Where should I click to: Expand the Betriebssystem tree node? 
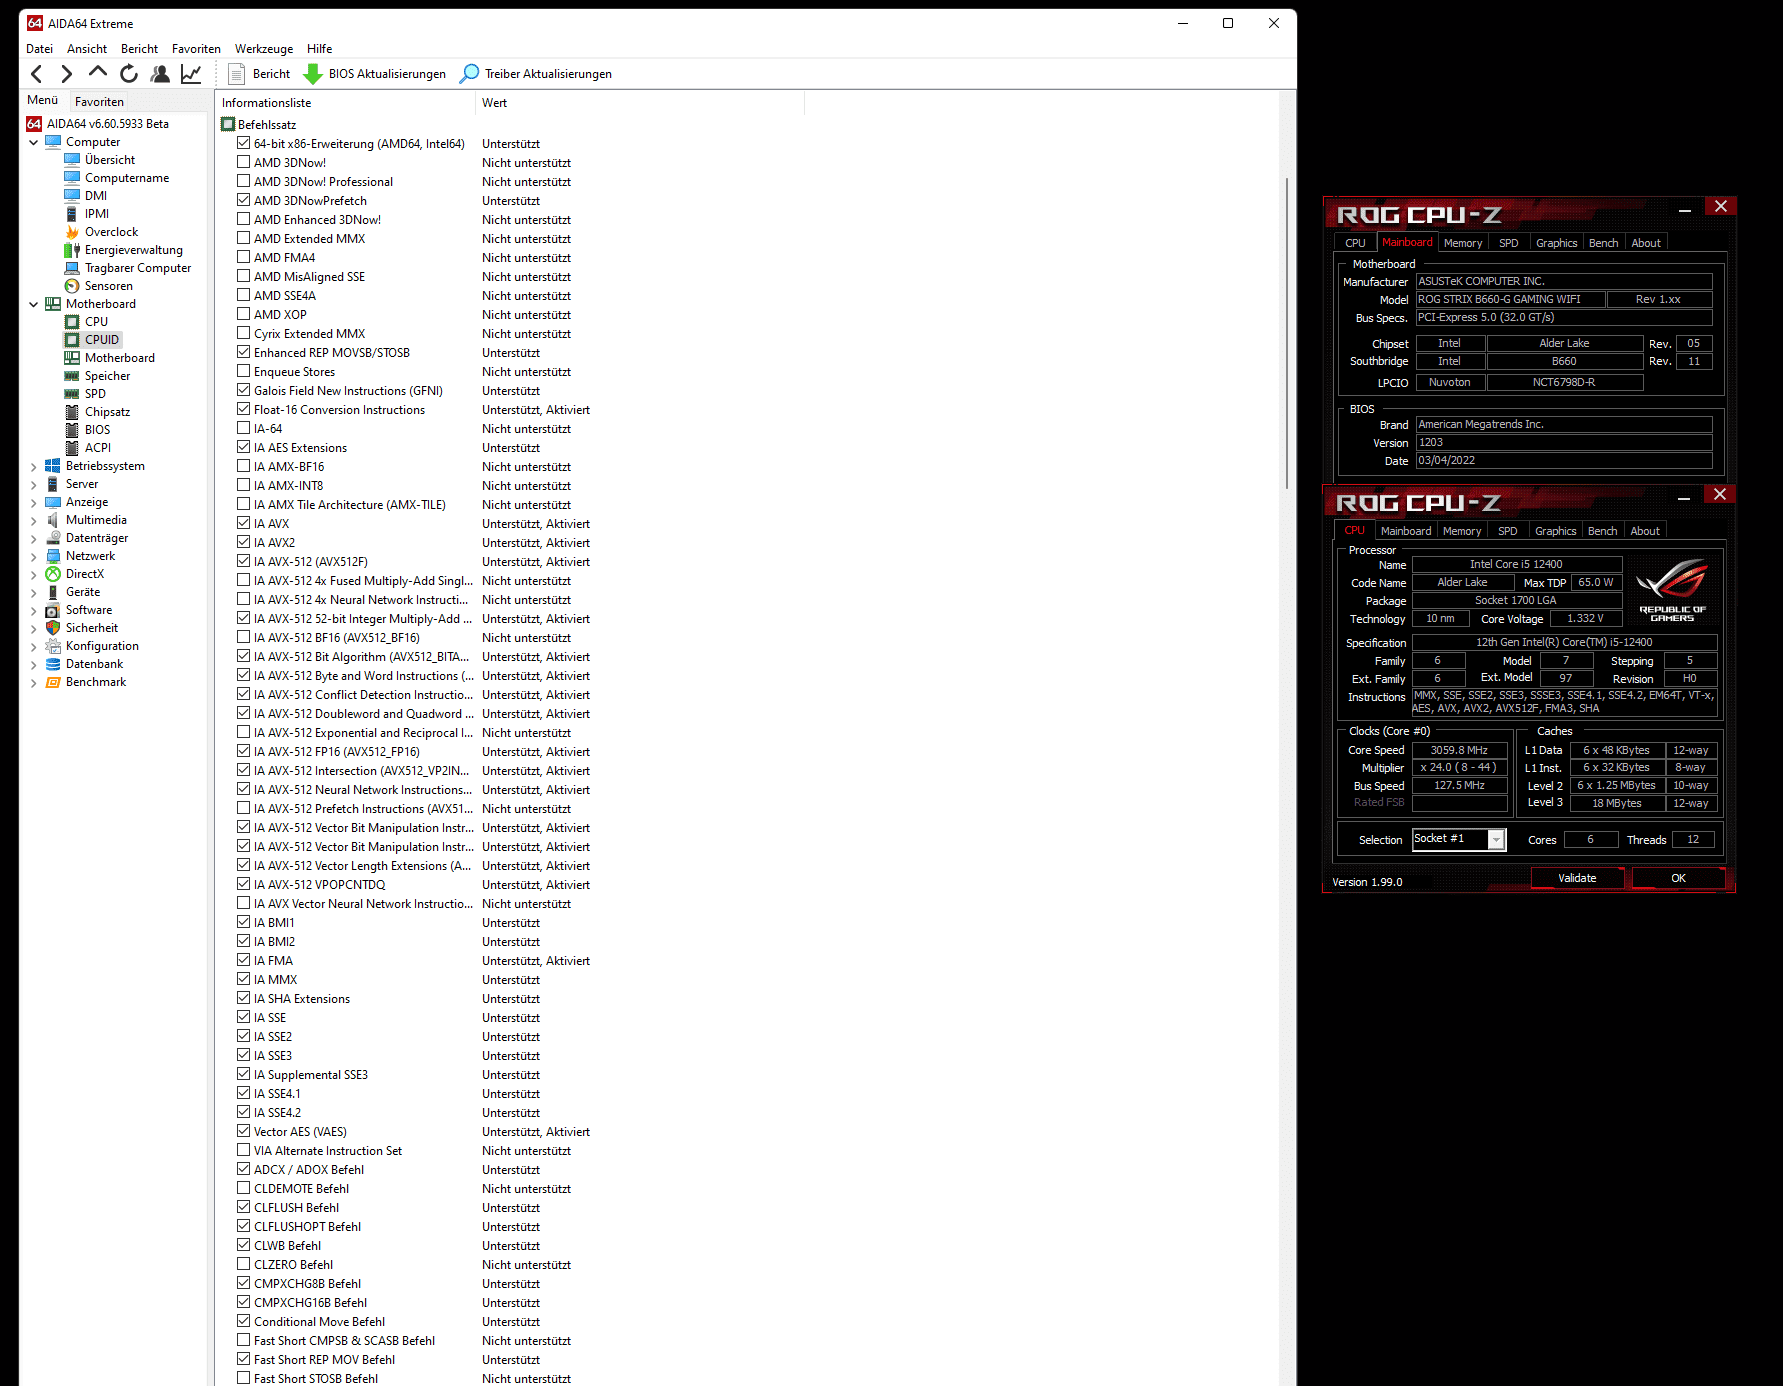coord(33,466)
